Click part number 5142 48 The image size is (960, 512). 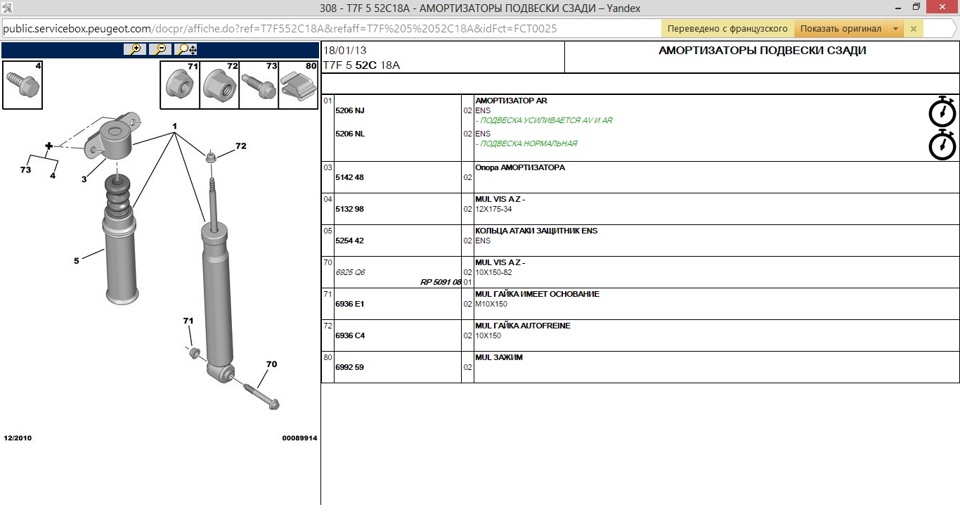click(x=350, y=177)
